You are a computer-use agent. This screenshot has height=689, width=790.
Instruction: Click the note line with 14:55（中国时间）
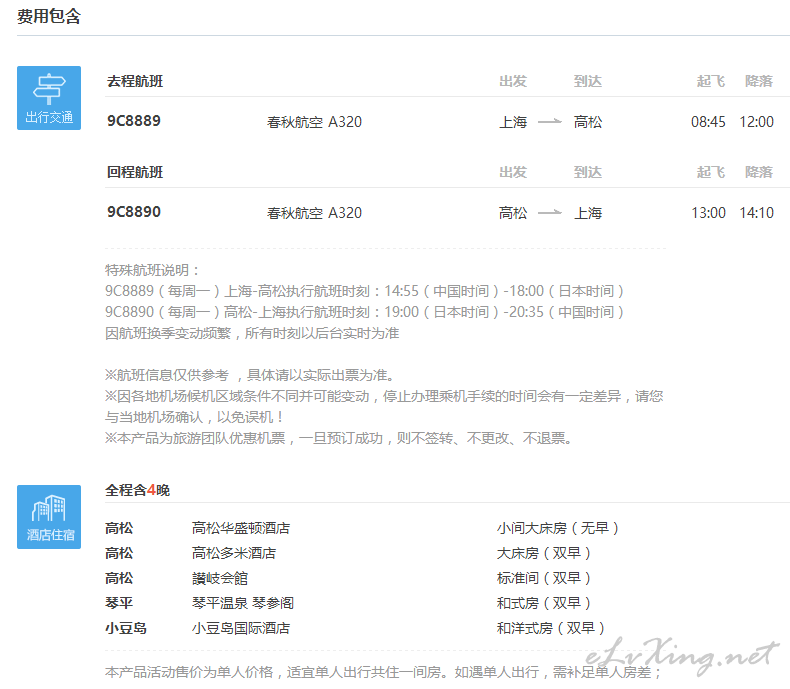364,291
